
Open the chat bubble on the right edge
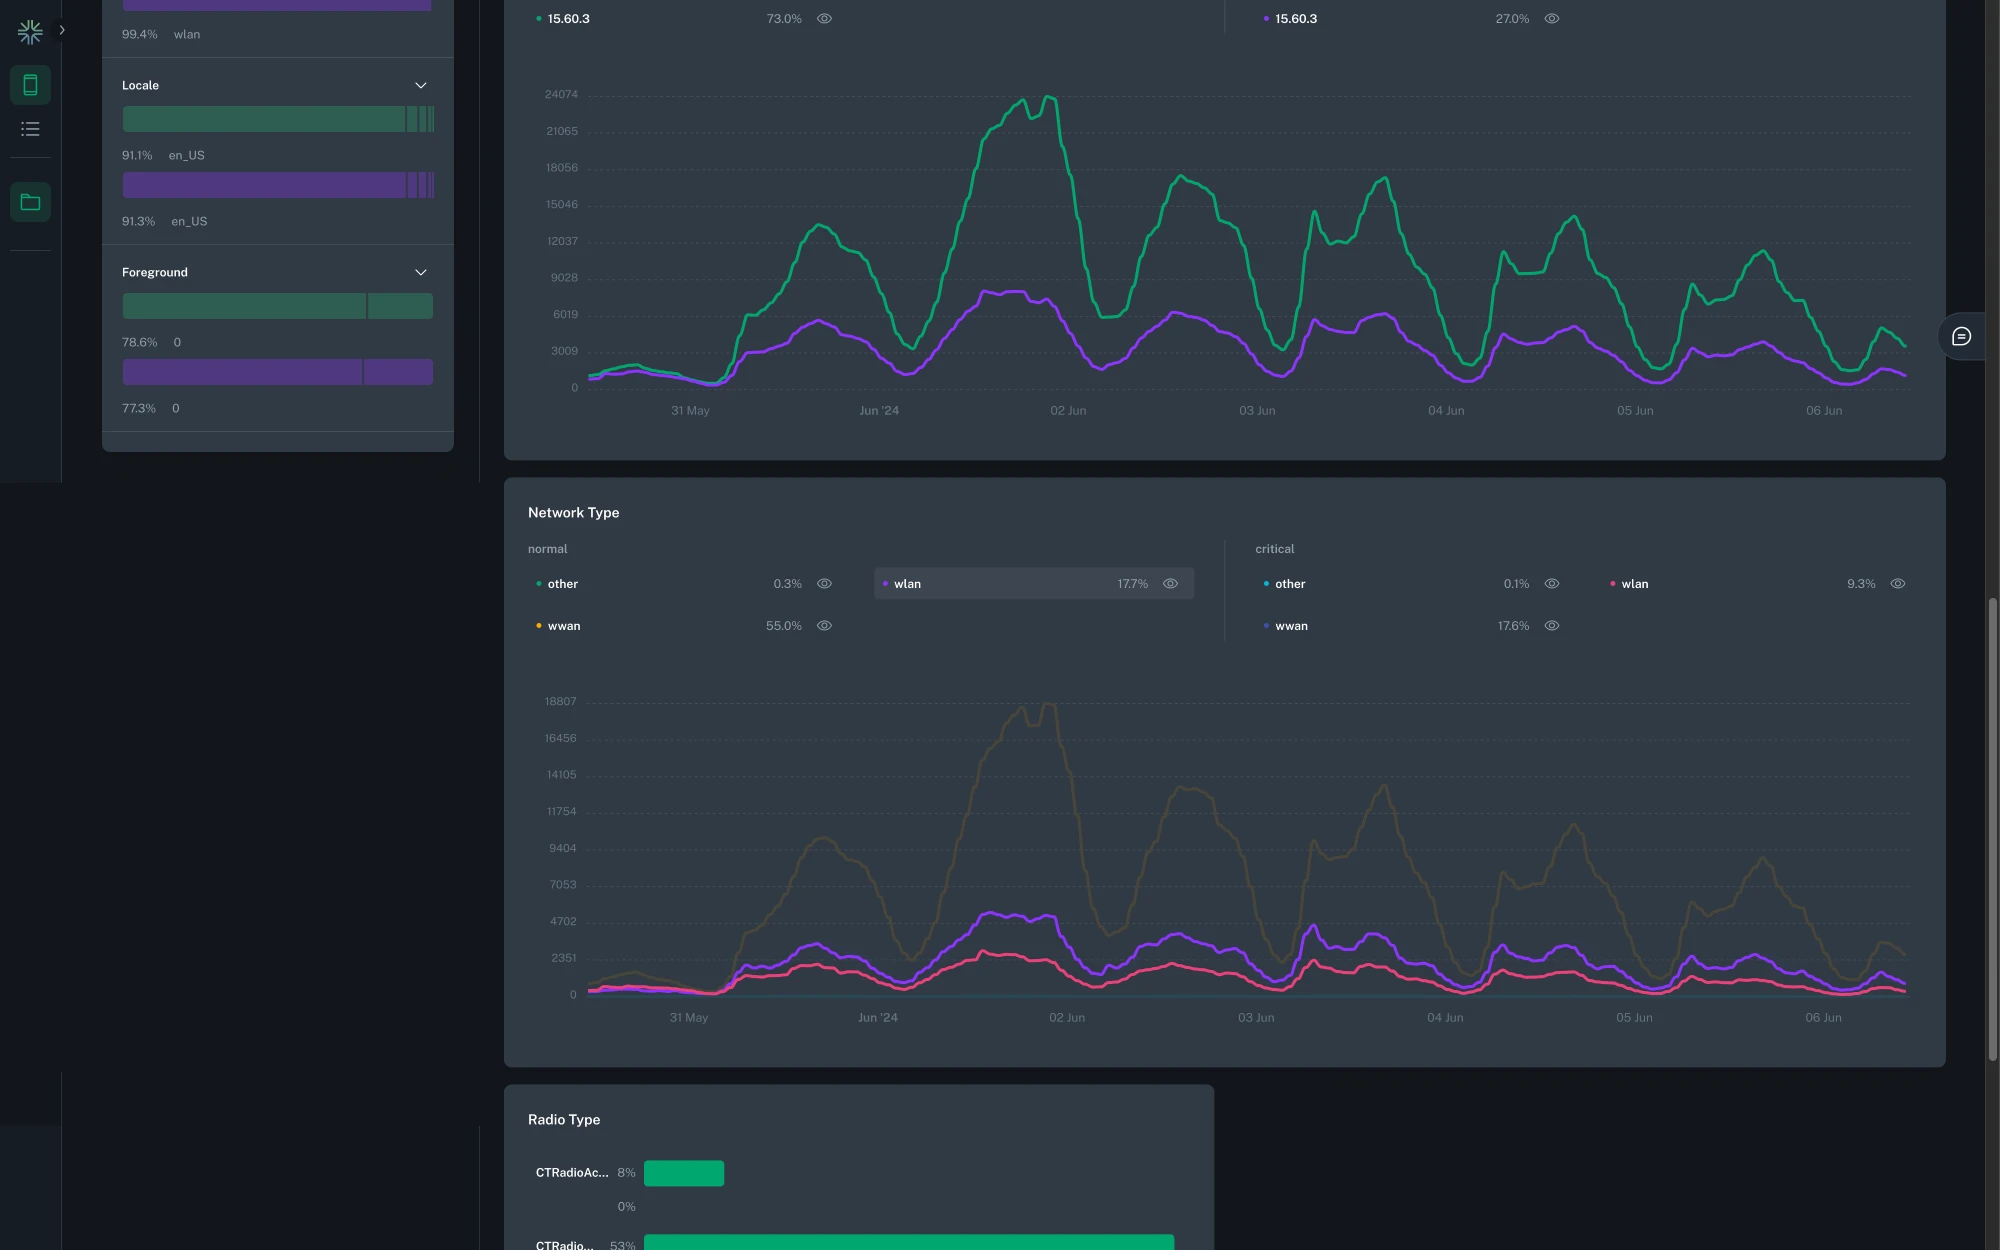1961,336
